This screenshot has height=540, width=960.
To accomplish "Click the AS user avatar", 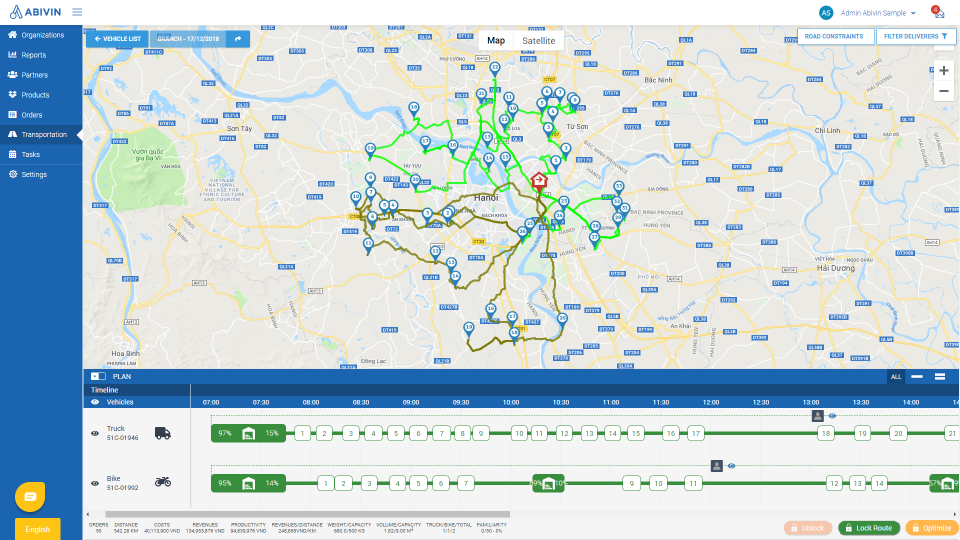I will (826, 12).
